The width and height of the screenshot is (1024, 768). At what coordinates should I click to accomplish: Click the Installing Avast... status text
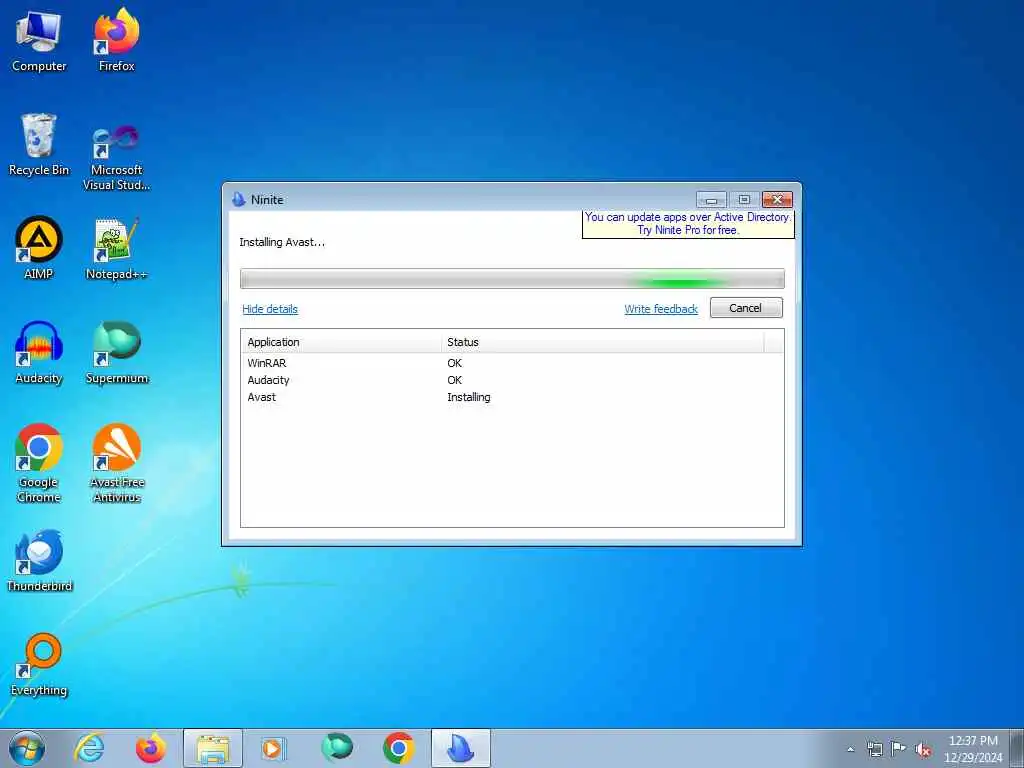click(282, 242)
